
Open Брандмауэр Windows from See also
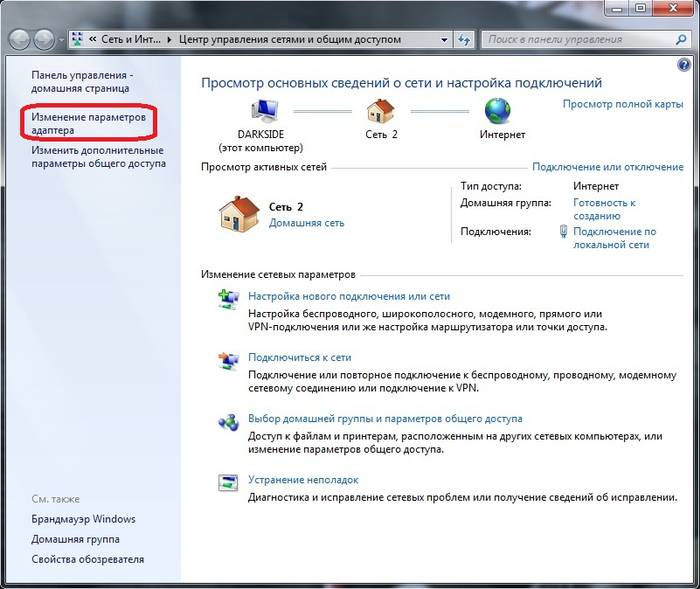tap(83, 519)
